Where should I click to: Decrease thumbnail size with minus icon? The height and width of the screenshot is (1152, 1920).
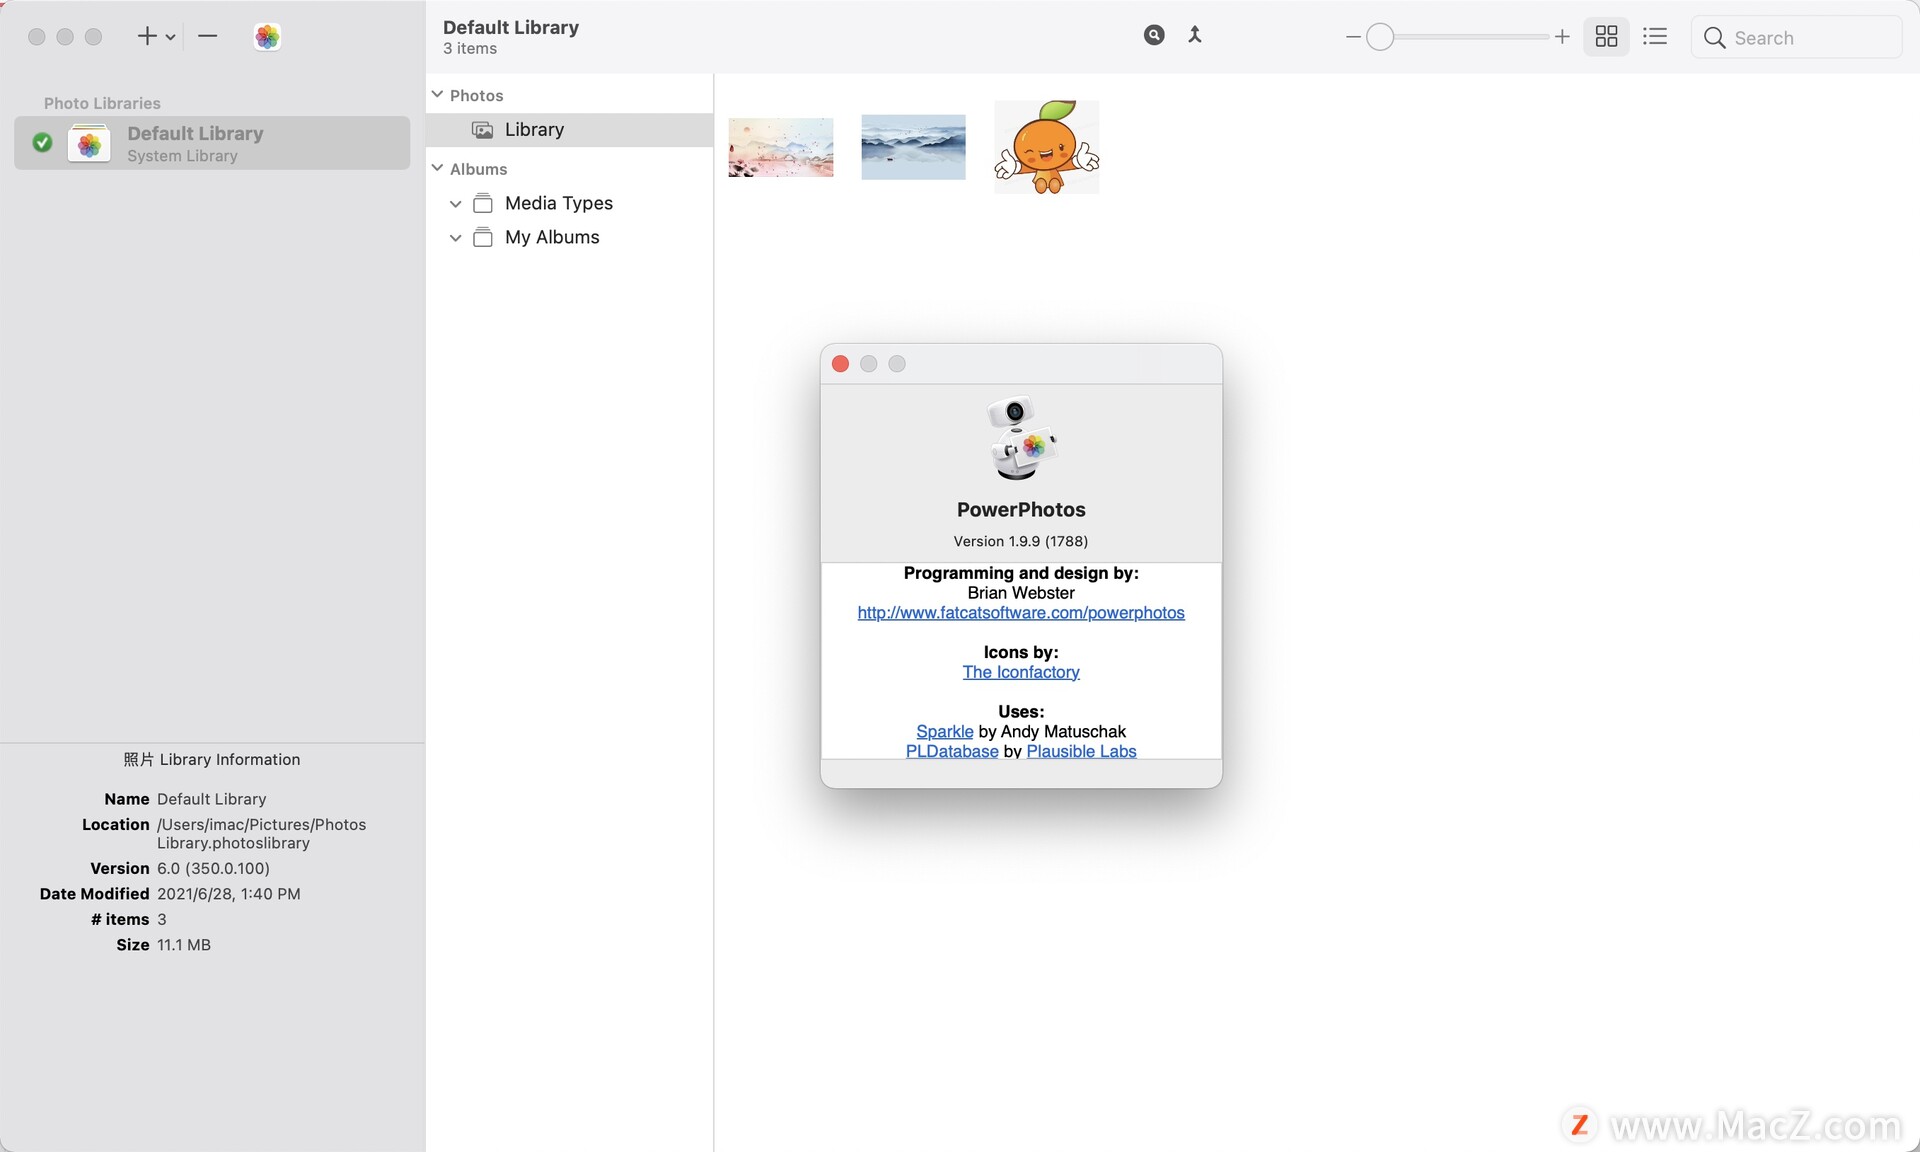click(x=1353, y=37)
